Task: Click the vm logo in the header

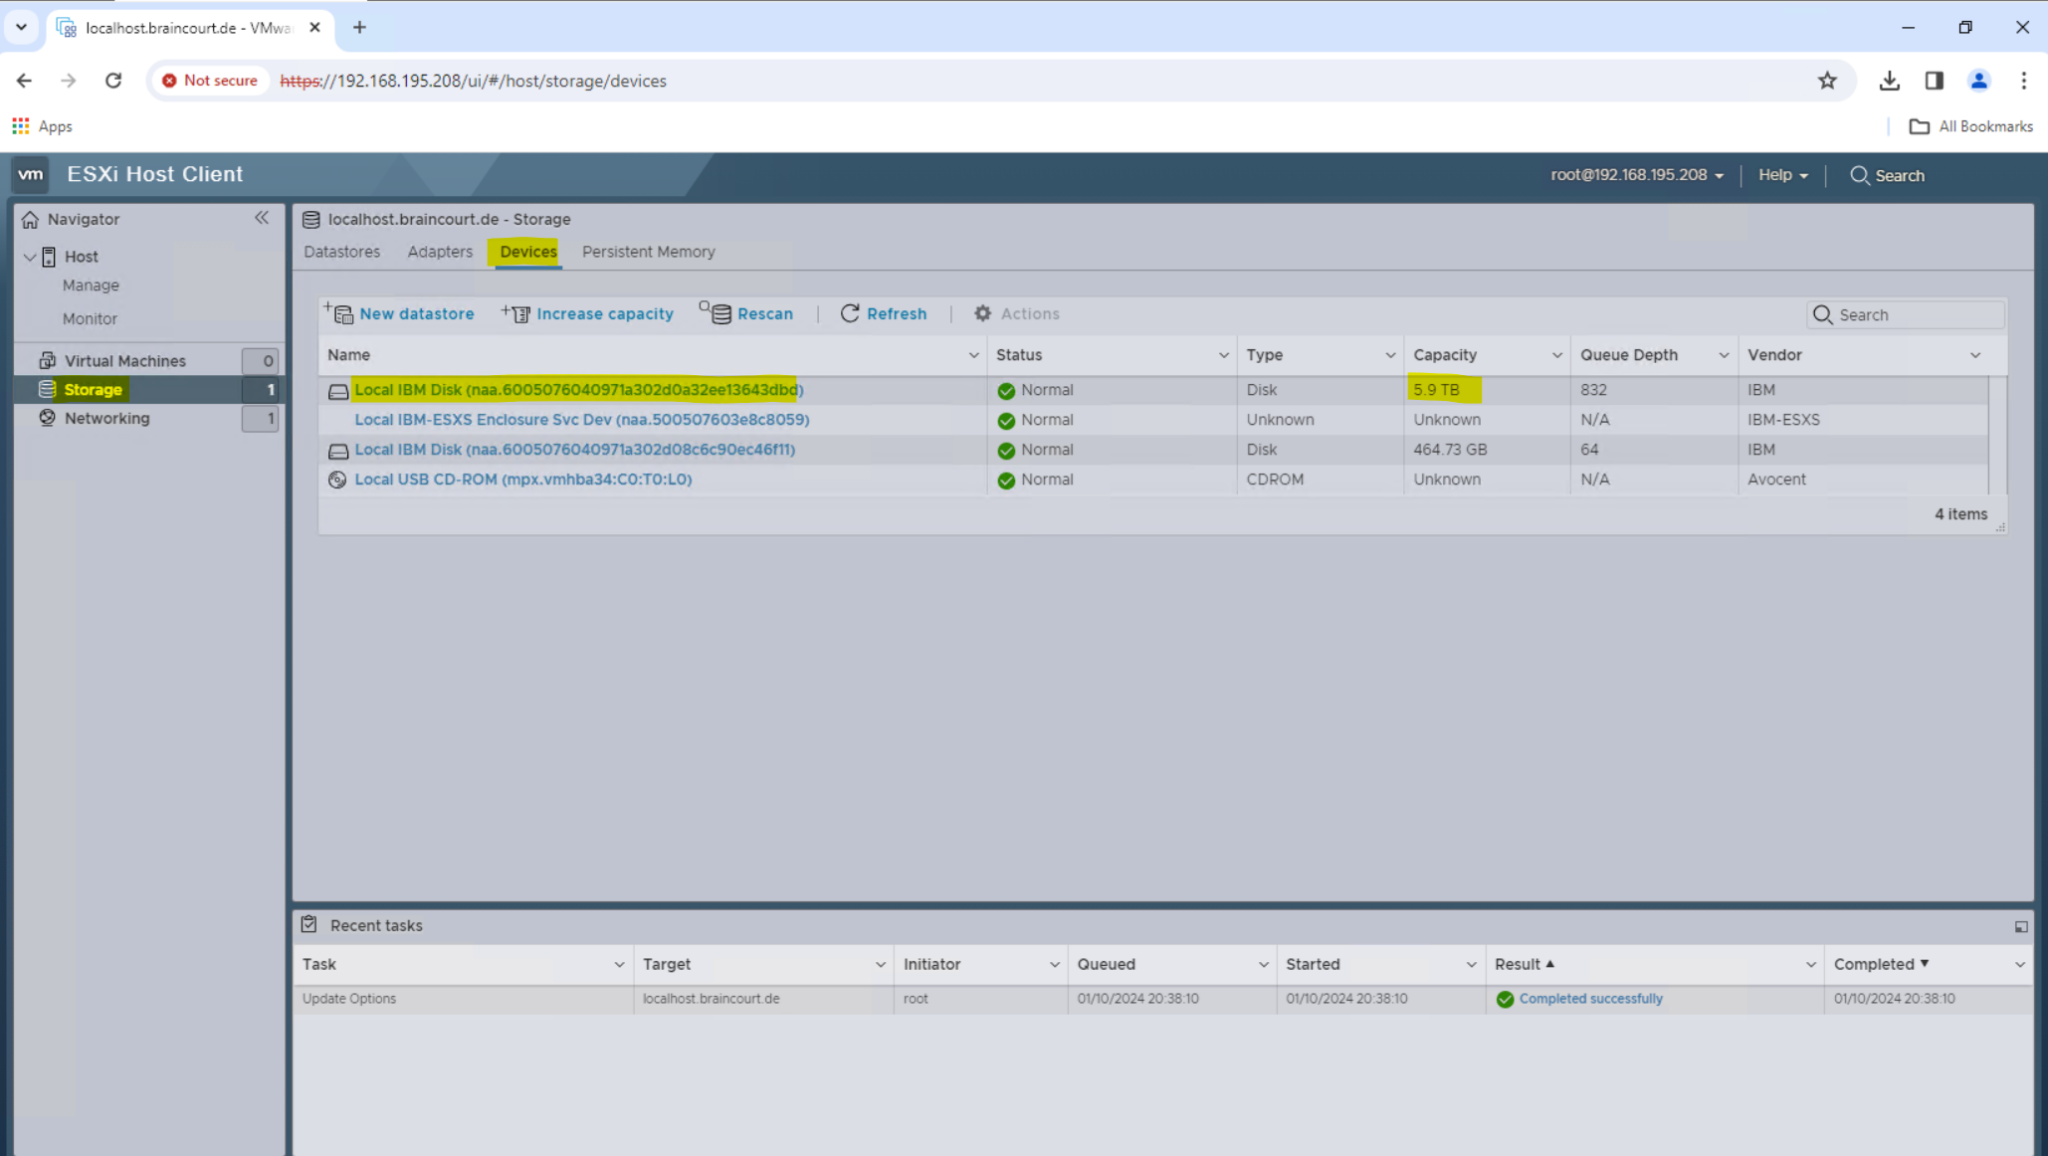Action: (30, 174)
